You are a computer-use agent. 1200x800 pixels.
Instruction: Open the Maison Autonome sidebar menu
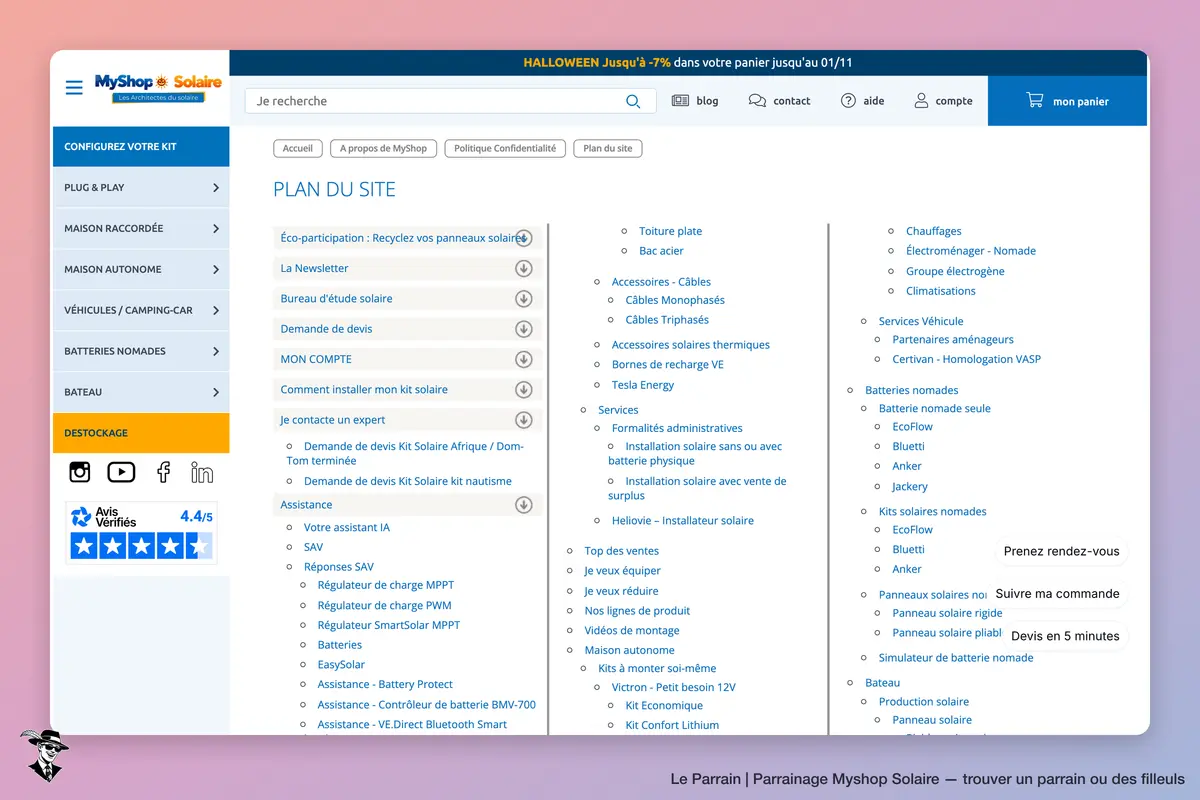pyautogui.click(x=141, y=269)
